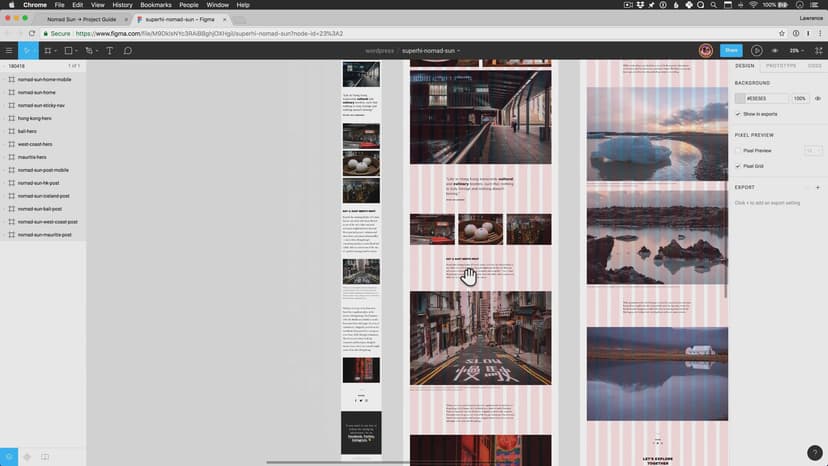Select the Text tool
The image size is (828, 466).
pos(109,50)
